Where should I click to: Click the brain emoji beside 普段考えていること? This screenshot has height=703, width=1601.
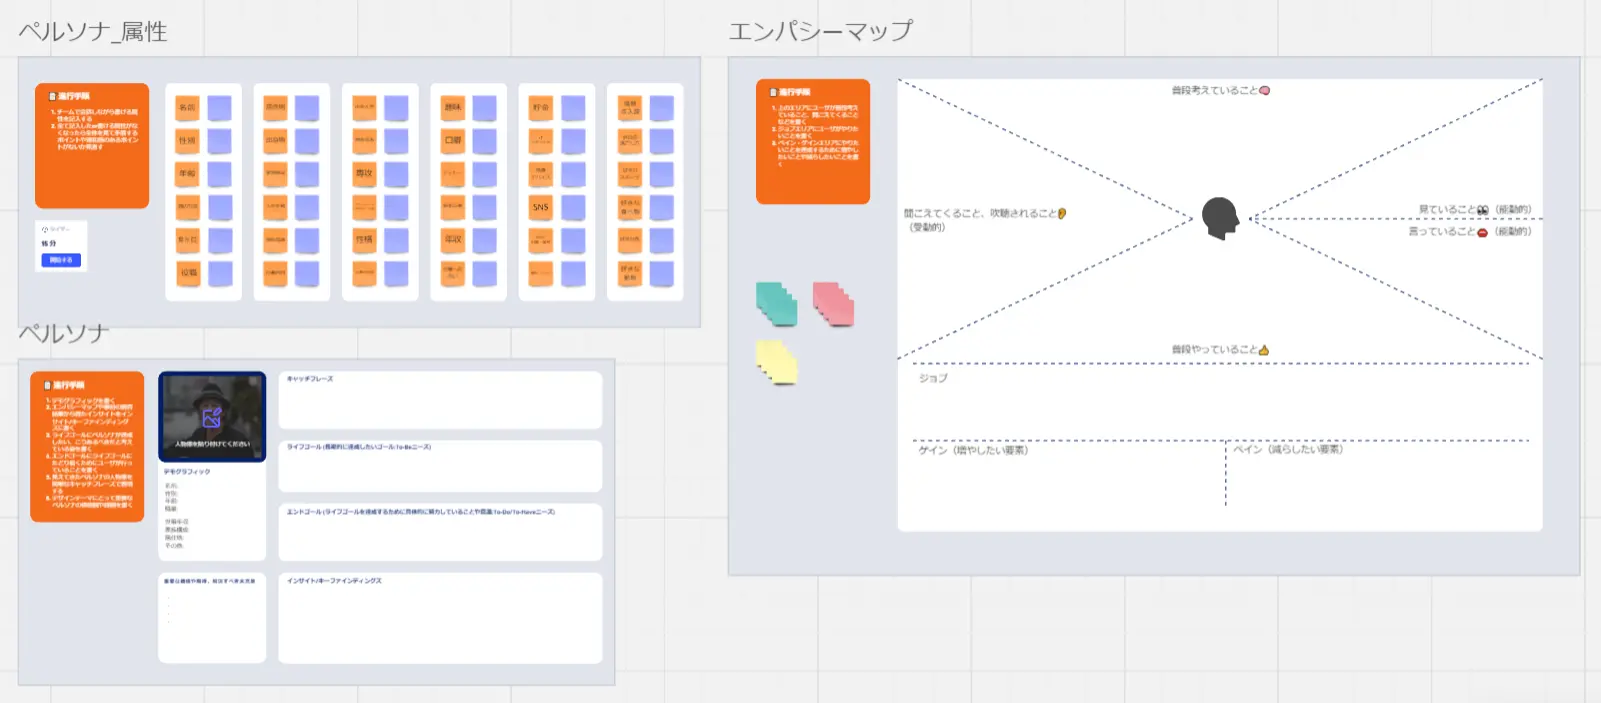click(1265, 91)
